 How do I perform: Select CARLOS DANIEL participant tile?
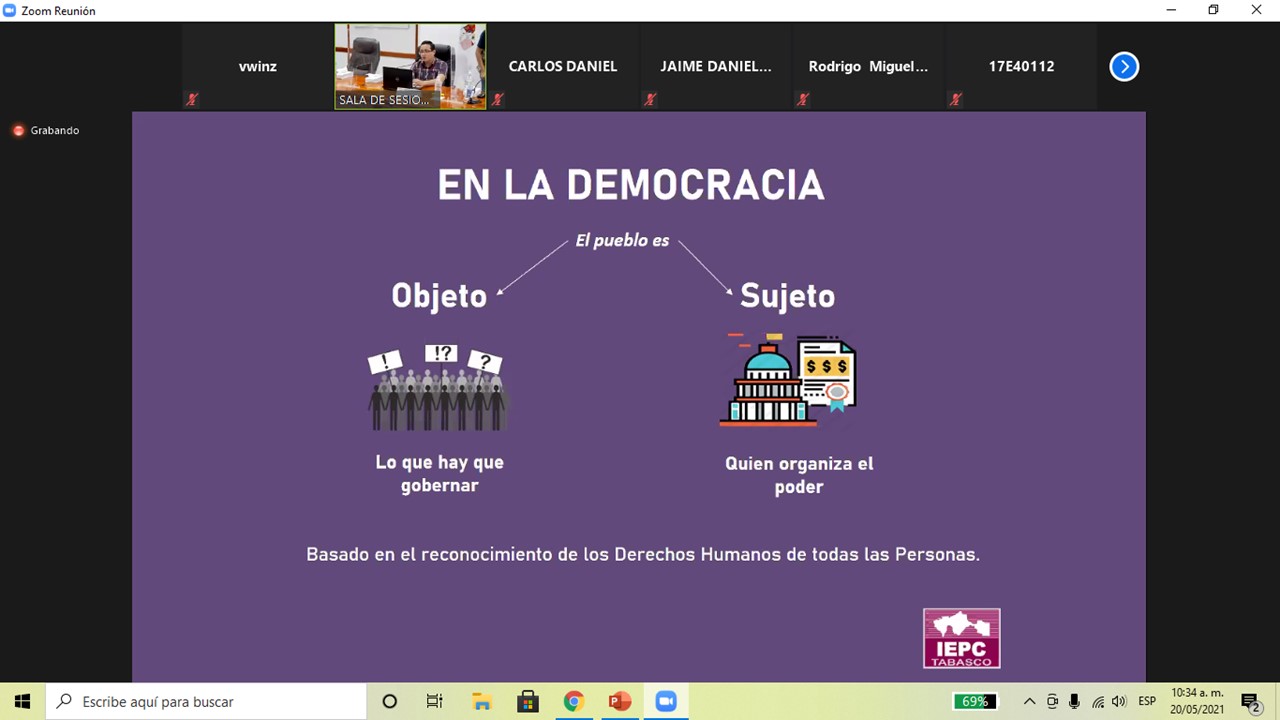coord(563,66)
